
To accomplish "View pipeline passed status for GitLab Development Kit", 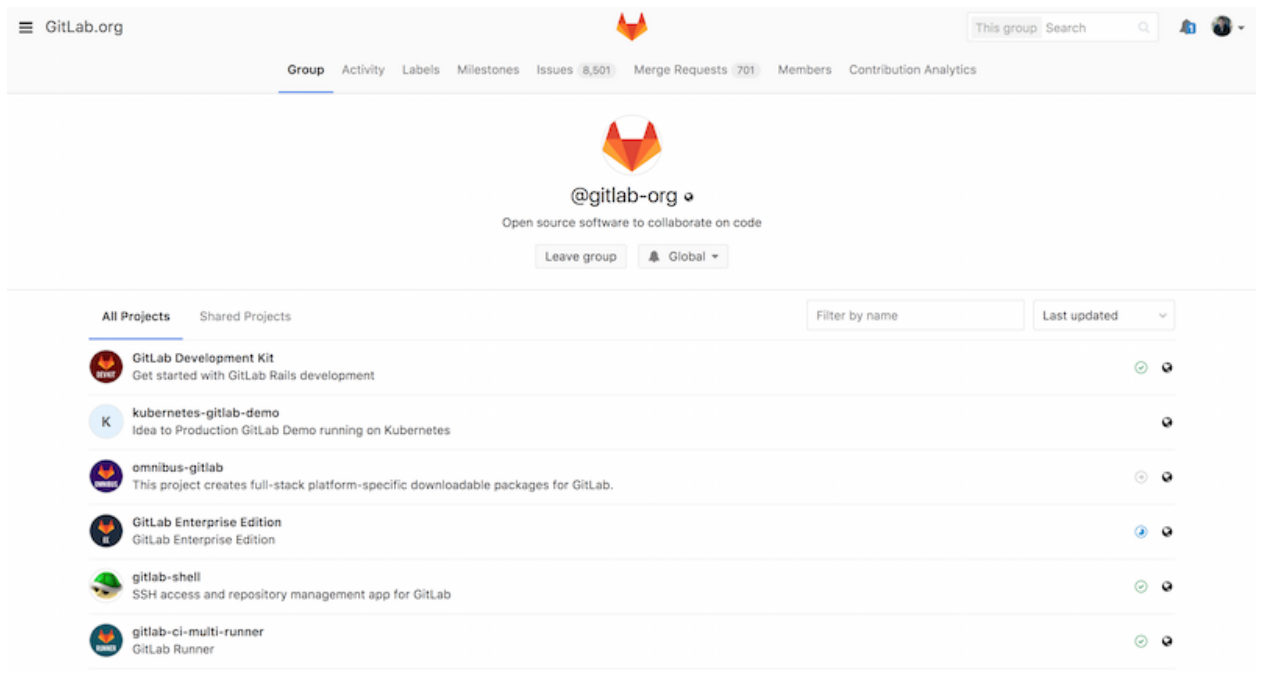I will point(1141,368).
